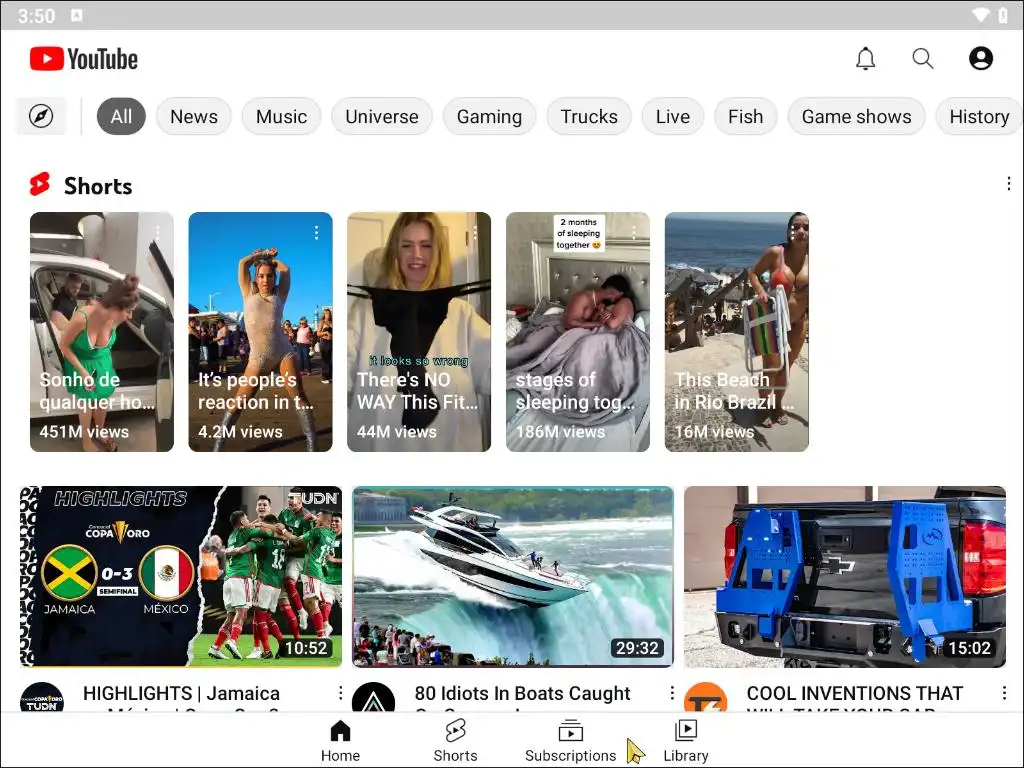Viewport: 1024px width, 768px height.
Task: Play the boat waterfall video thumbnail
Action: pos(513,577)
